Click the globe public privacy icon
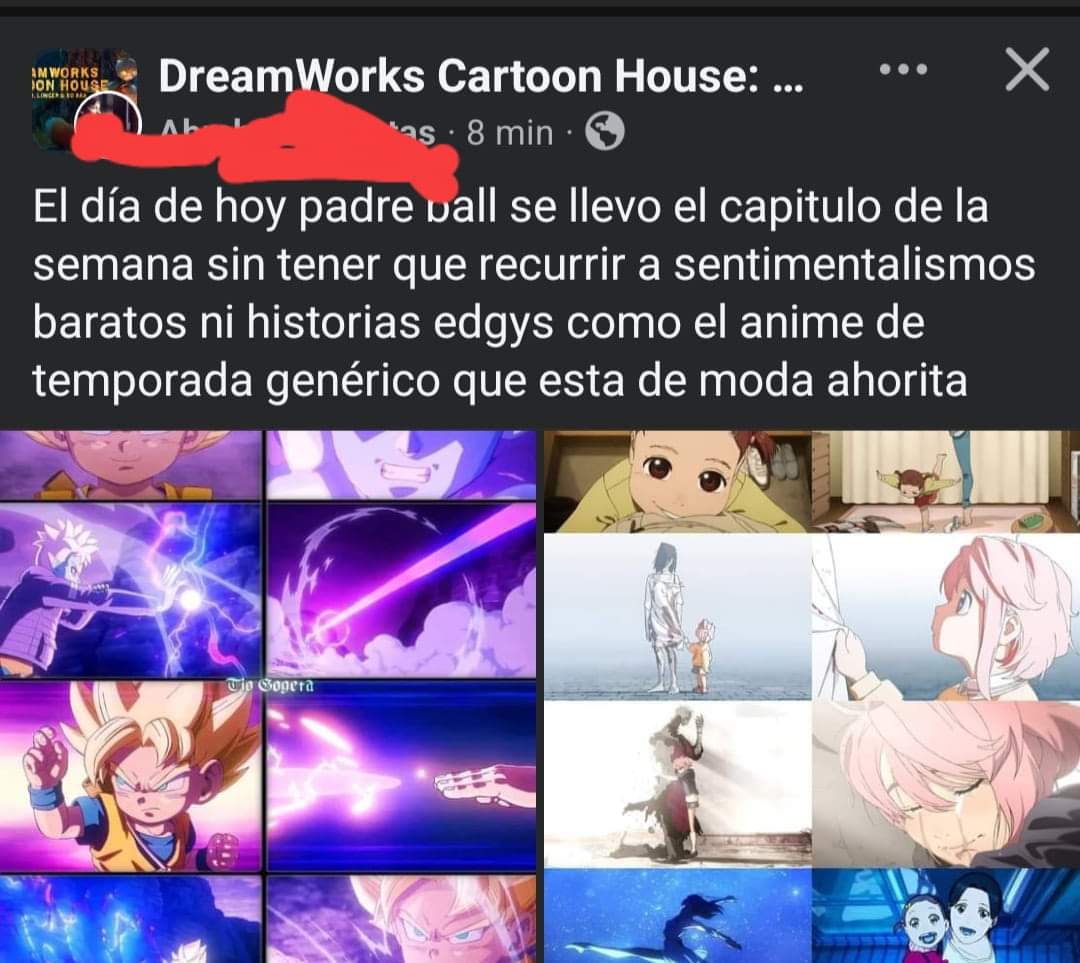1080x963 pixels. 605,131
